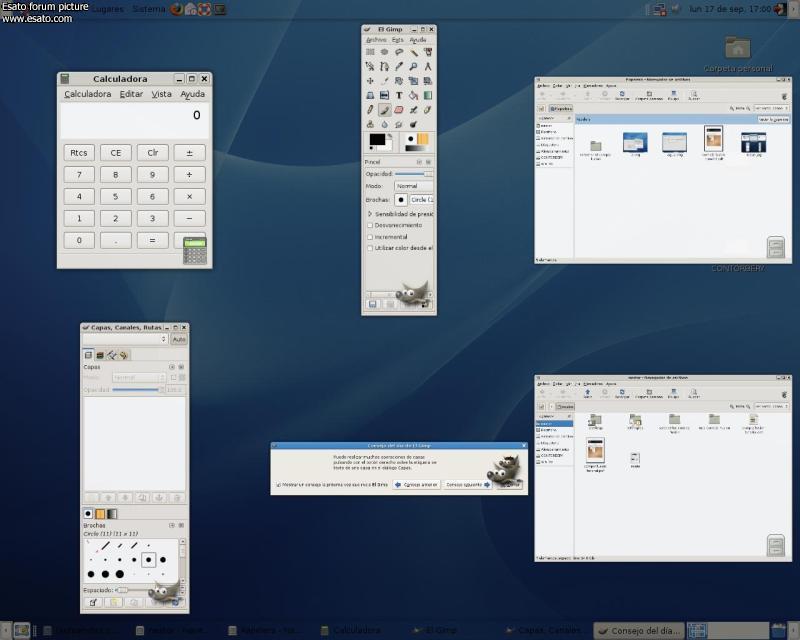Enable the Desvanecimiento checkbox
The height and width of the screenshot is (640, 800).
click(x=370, y=225)
